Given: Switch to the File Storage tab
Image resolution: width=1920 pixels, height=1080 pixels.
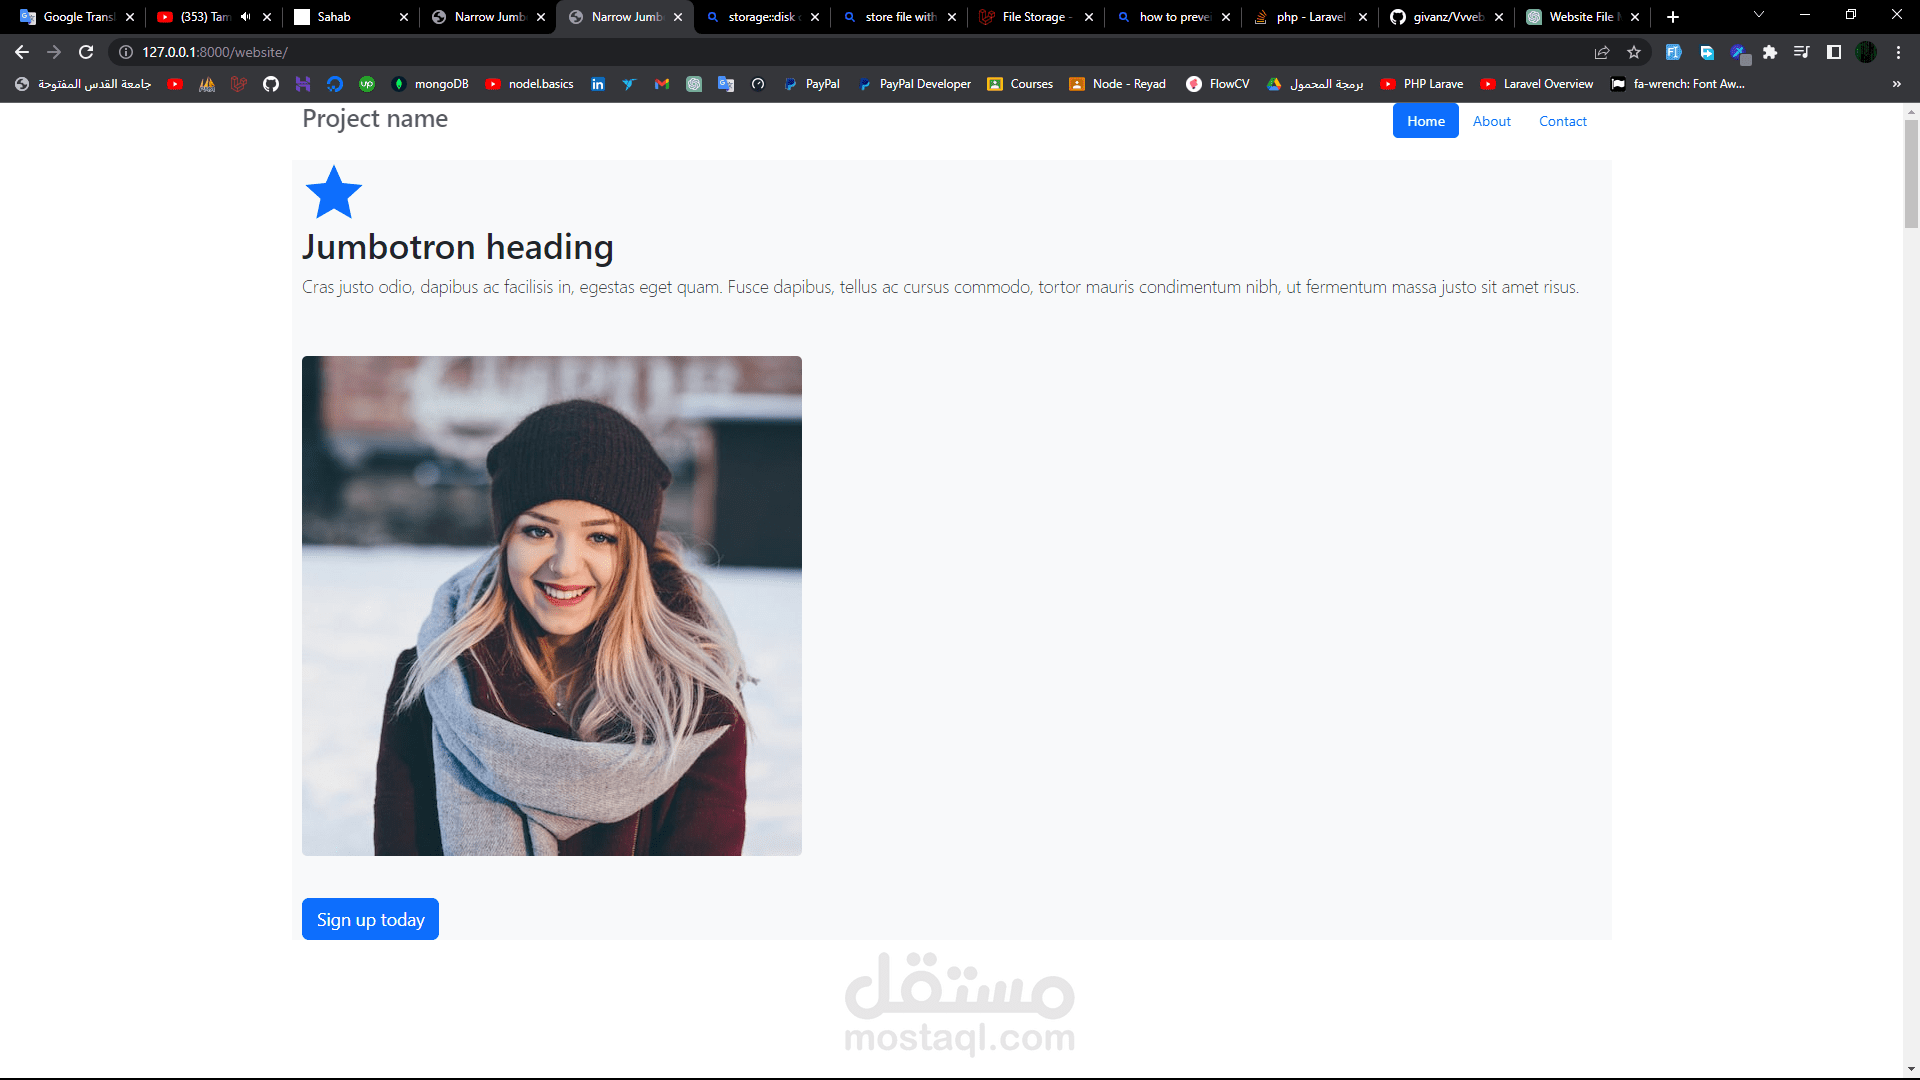Looking at the screenshot, I should pos(1034,17).
